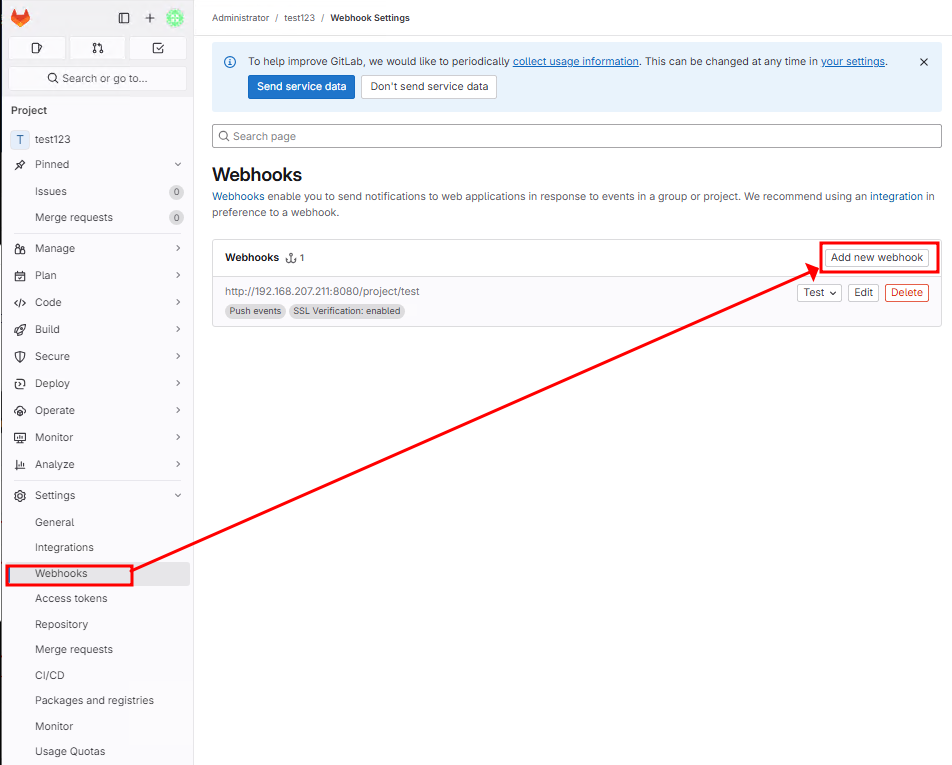Focus the Search page input field
This screenshot has height=765, width=952.
pyautogui.click(x=577, y=137)
